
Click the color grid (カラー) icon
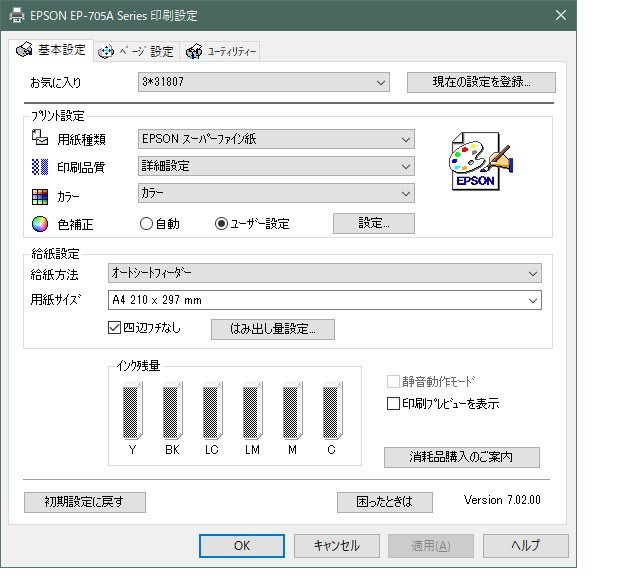40,194
